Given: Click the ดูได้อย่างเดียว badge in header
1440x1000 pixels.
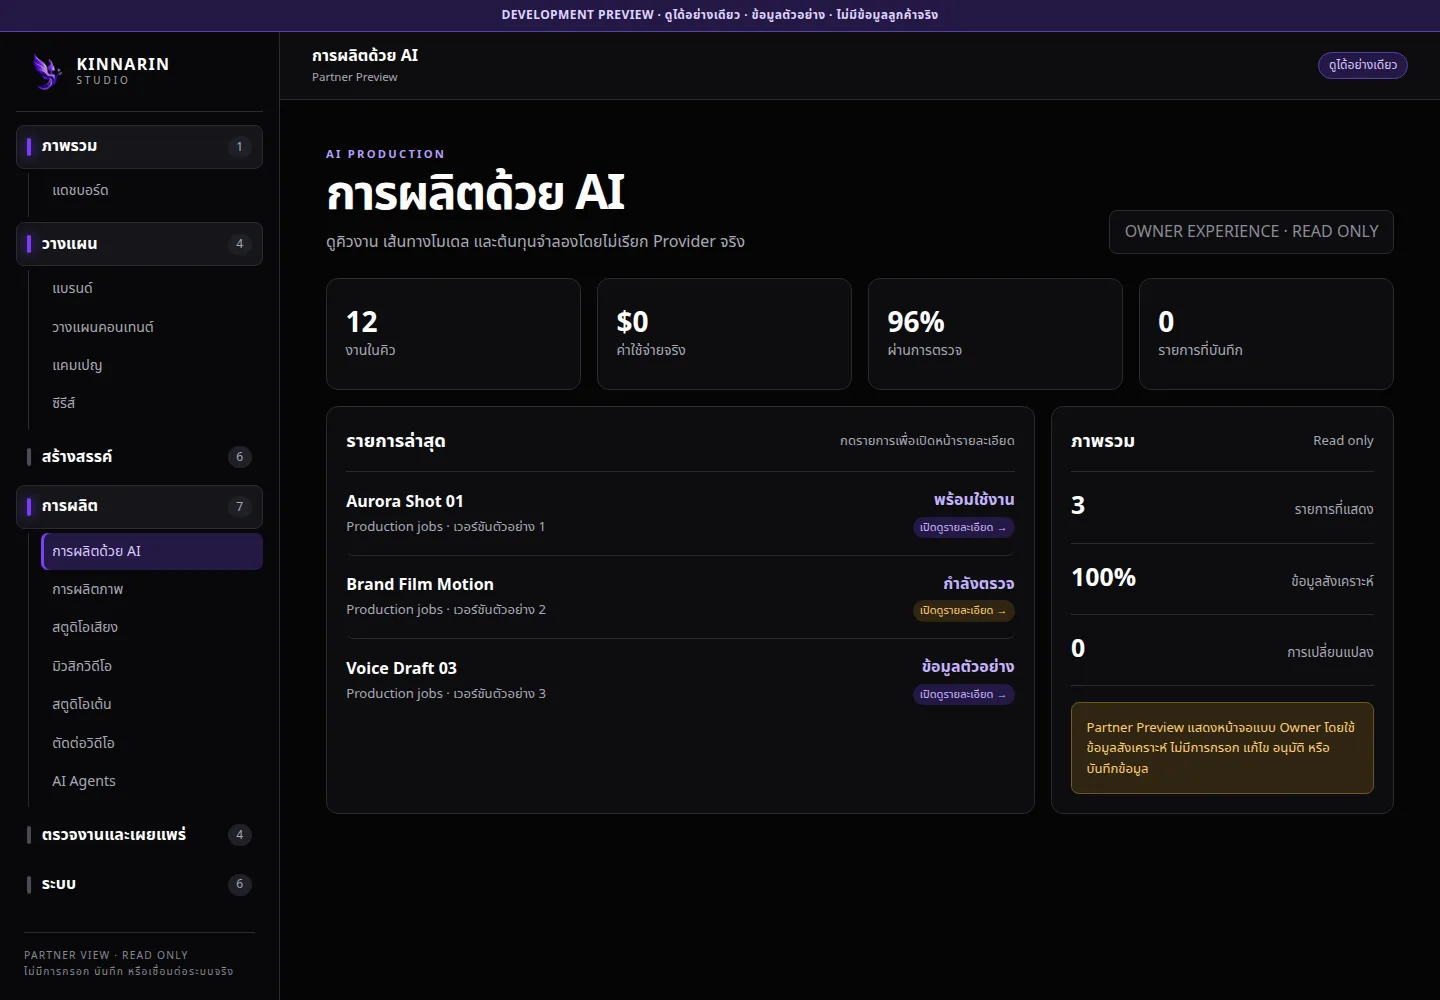Looking at the screenshot, I should [x=1362, y=65].
